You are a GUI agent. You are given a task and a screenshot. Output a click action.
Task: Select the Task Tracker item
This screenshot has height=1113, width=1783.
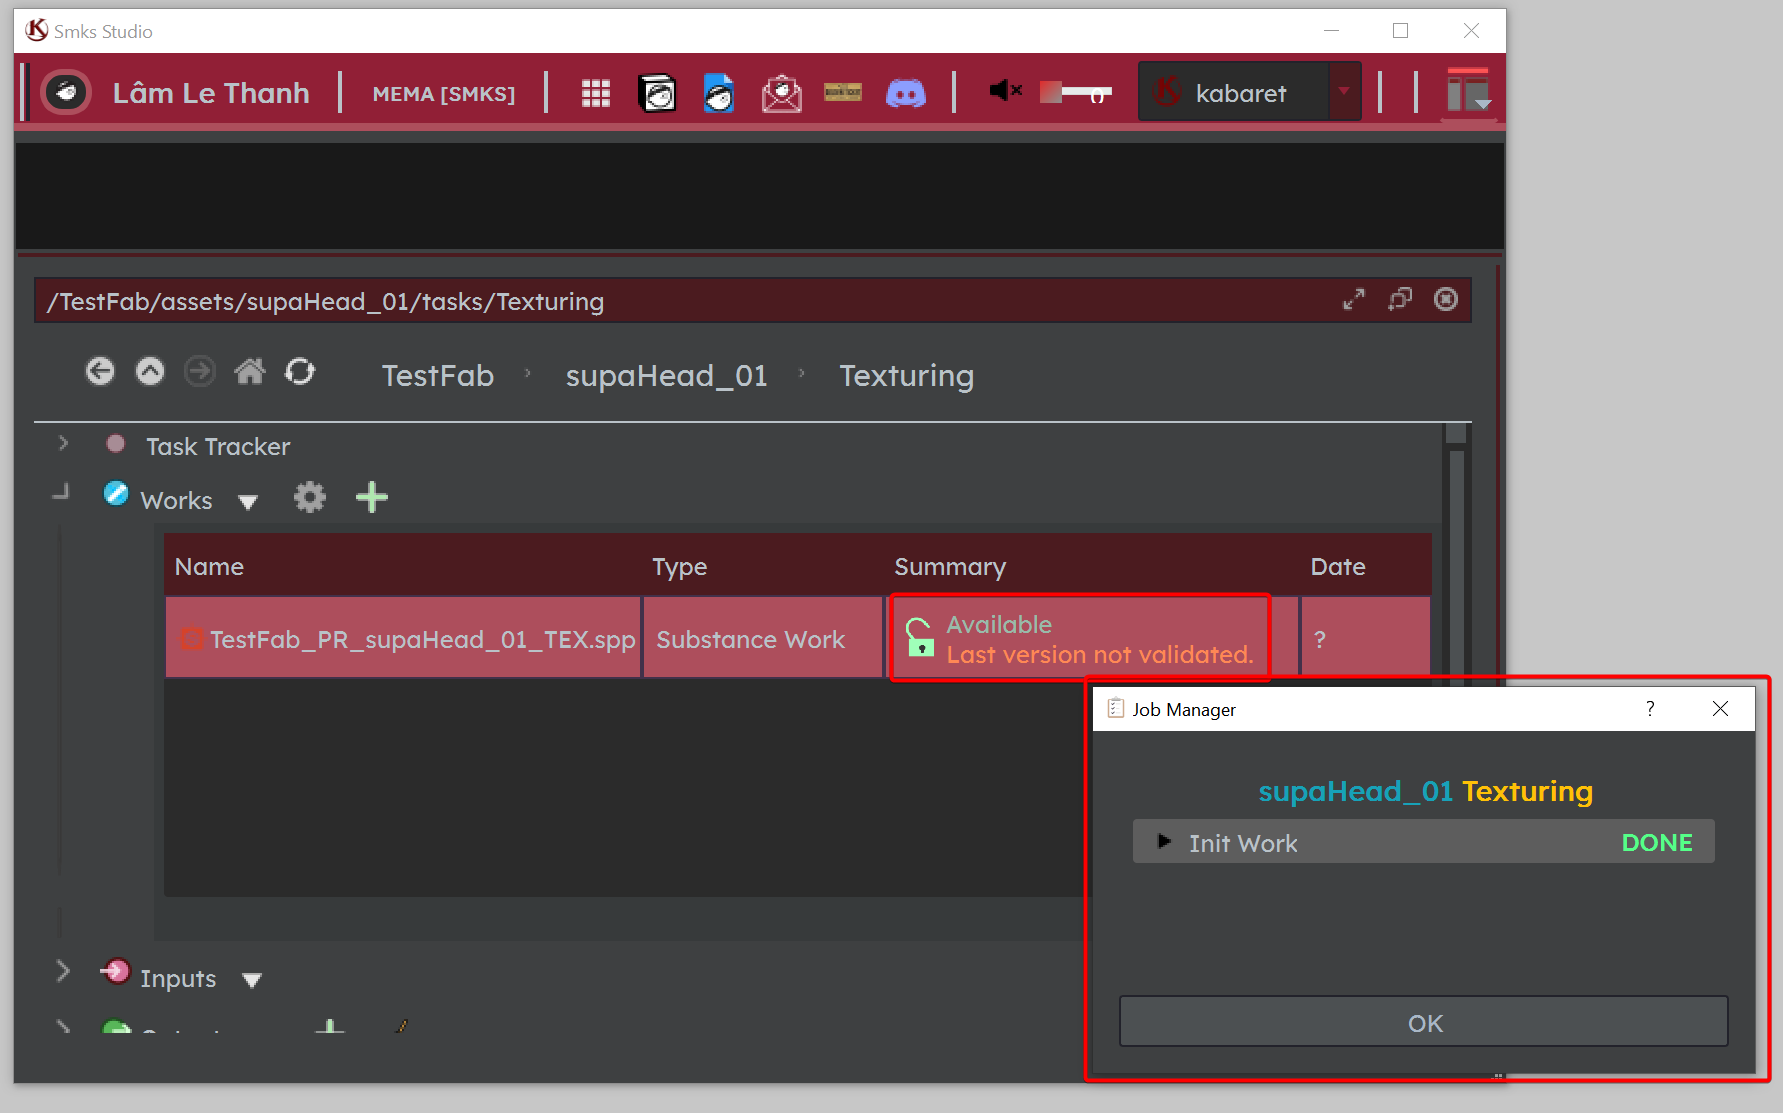[218, 446]
